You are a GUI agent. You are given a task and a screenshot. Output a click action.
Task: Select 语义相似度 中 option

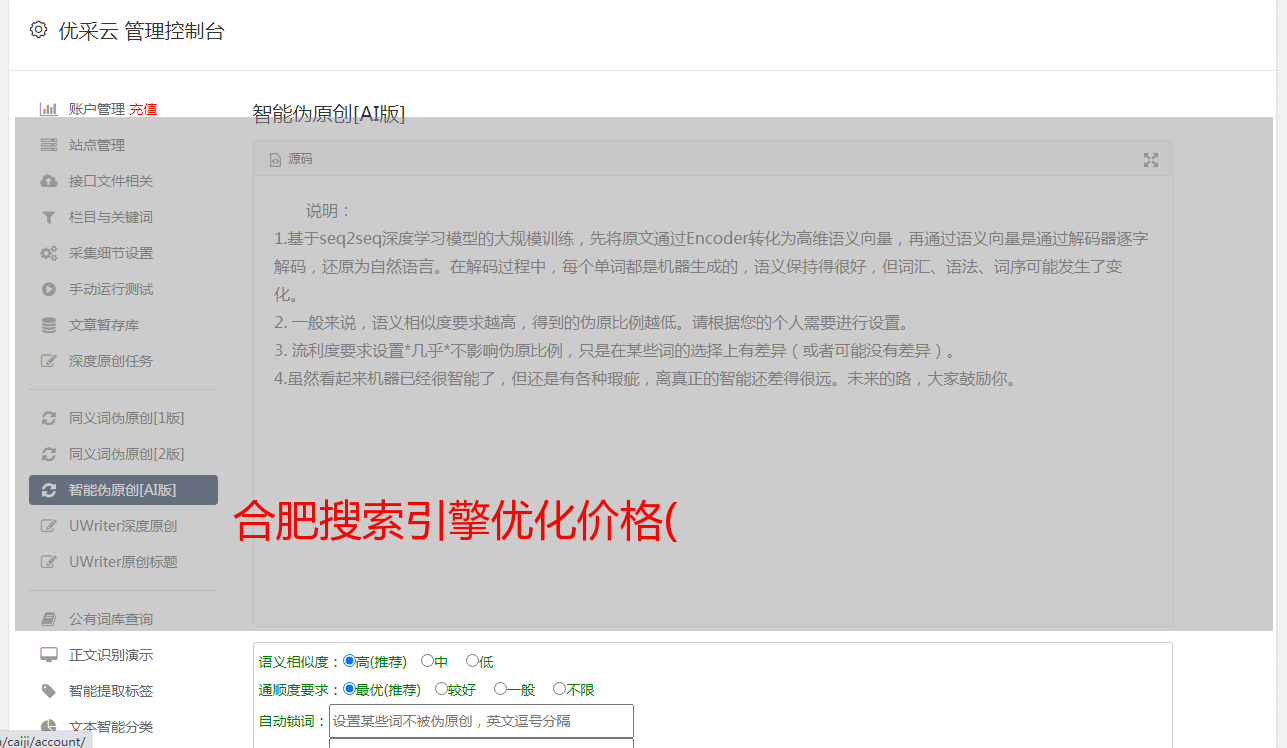pyautogui.click(x=427, y=661)
